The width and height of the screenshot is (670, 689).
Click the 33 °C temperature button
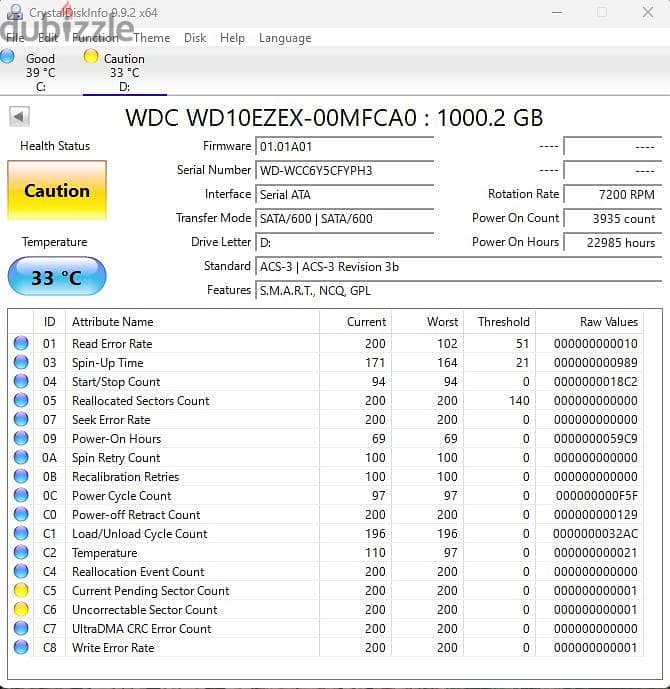click(57, 277)
